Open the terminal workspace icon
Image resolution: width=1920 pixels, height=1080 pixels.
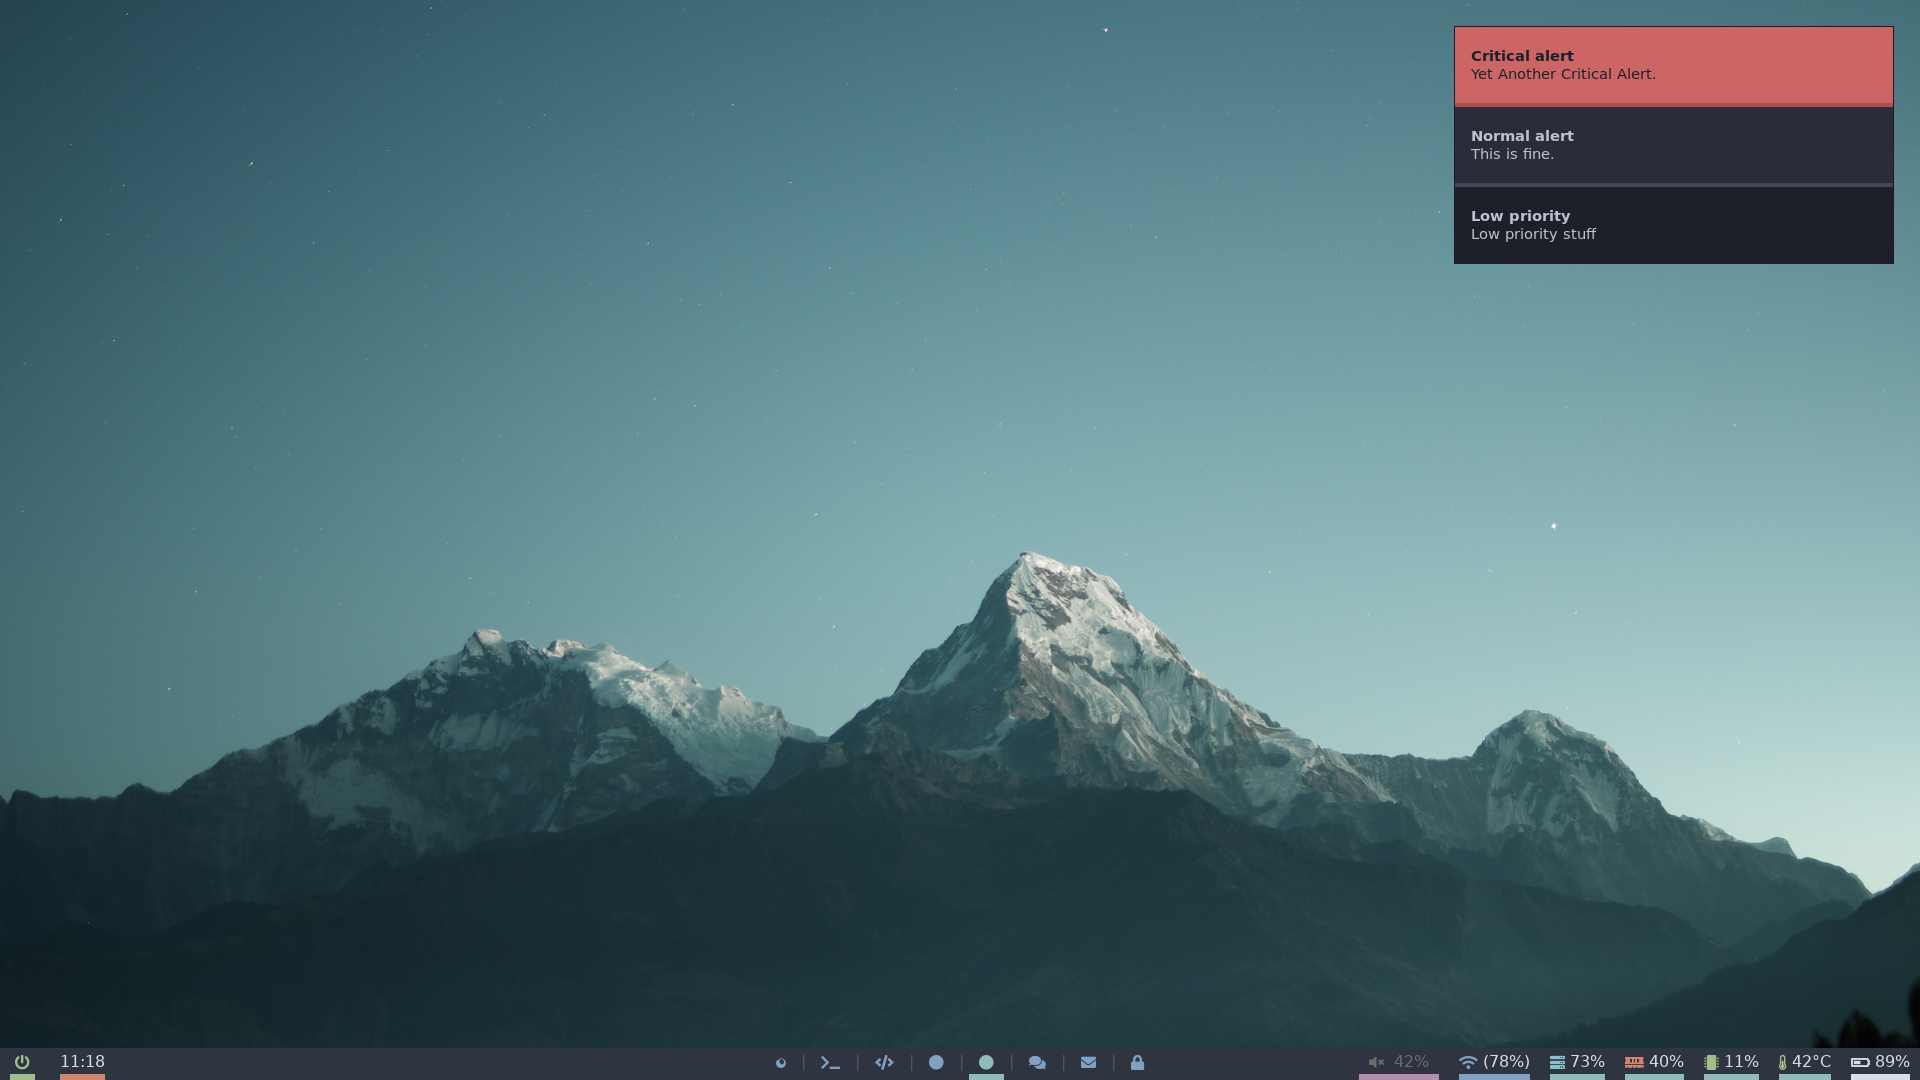pos(830,1062)
